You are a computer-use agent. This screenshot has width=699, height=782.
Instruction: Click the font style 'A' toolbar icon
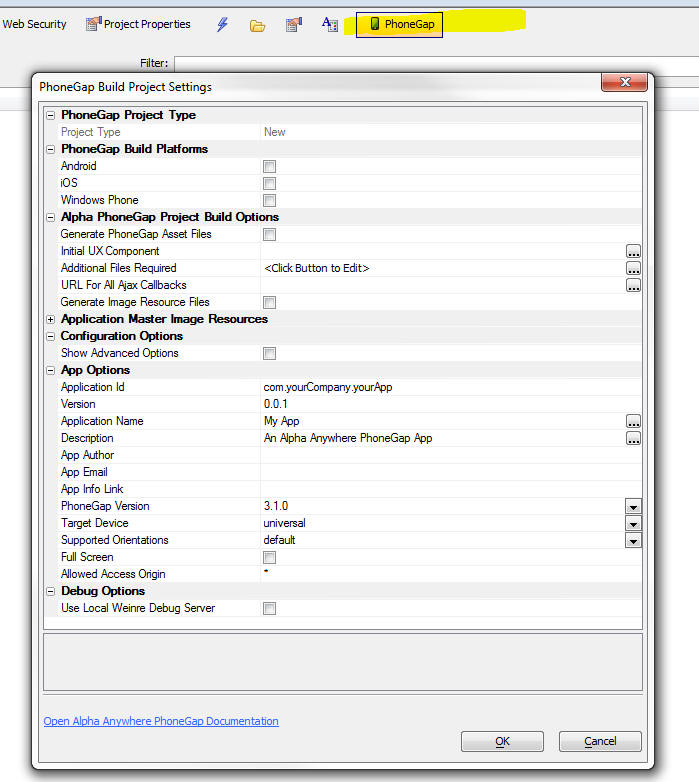(330, 24)
